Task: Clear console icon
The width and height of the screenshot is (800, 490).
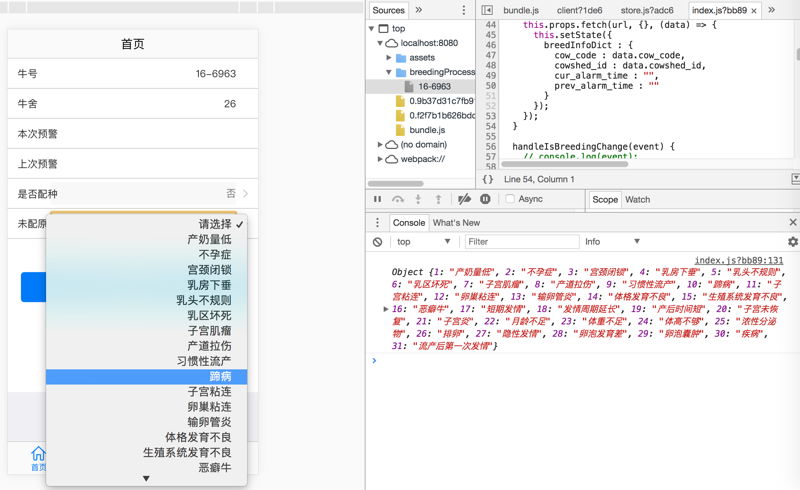Action: [x=378, y=242]
